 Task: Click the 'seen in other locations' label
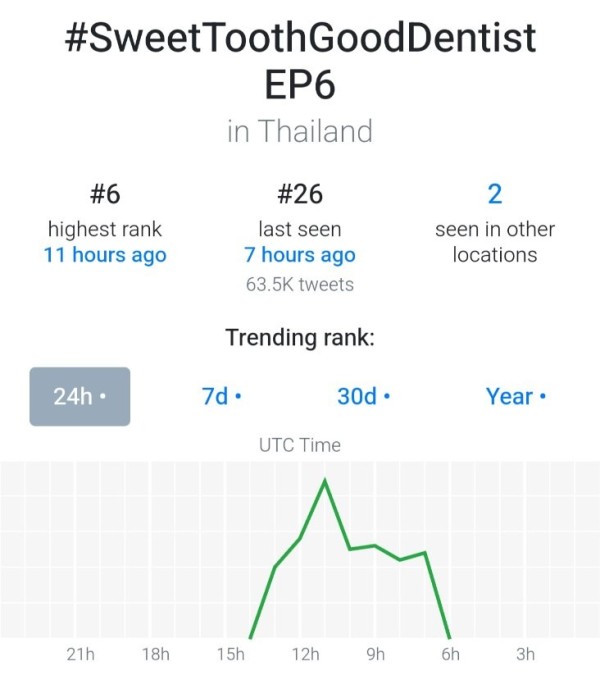pos(495,242)
